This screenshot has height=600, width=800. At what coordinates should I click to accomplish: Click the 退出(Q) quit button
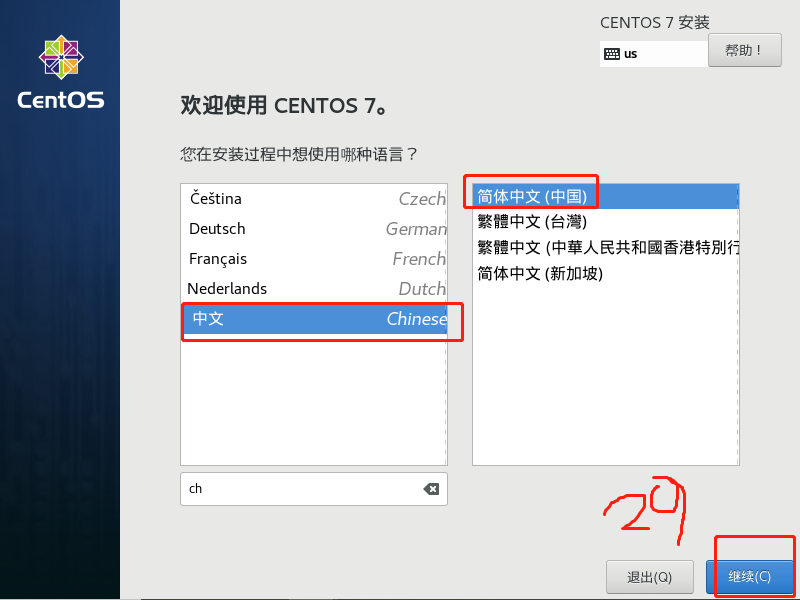tap(649, 577)
